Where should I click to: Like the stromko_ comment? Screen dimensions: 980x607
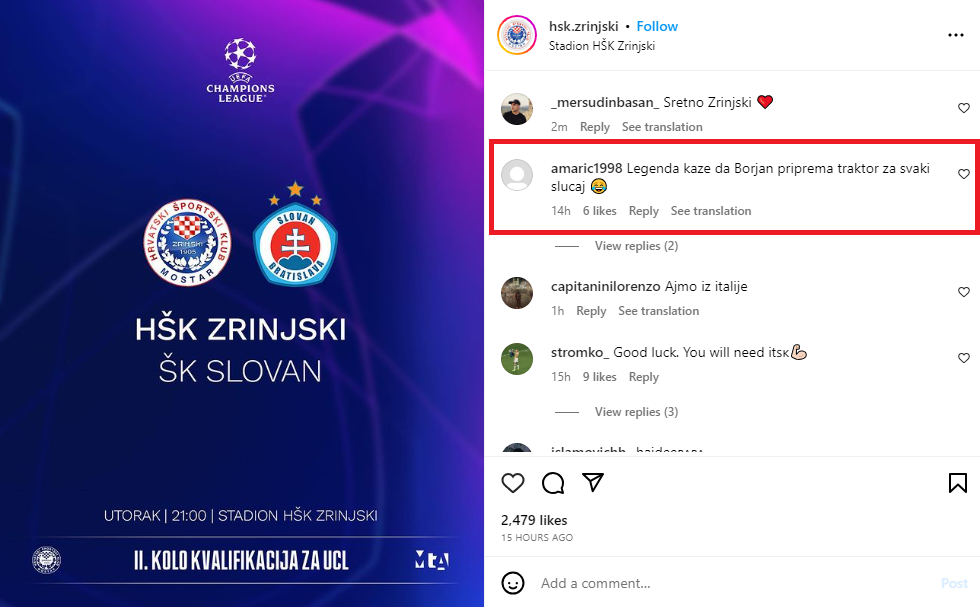click(964, 358)
